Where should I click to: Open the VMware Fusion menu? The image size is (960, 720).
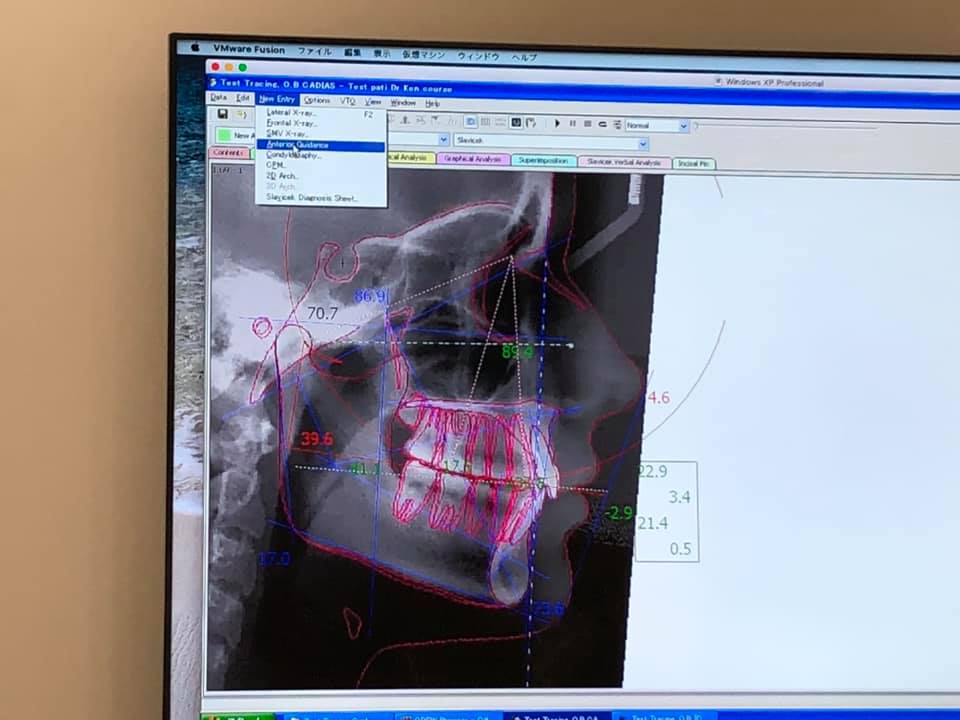(x=249, y=50)
